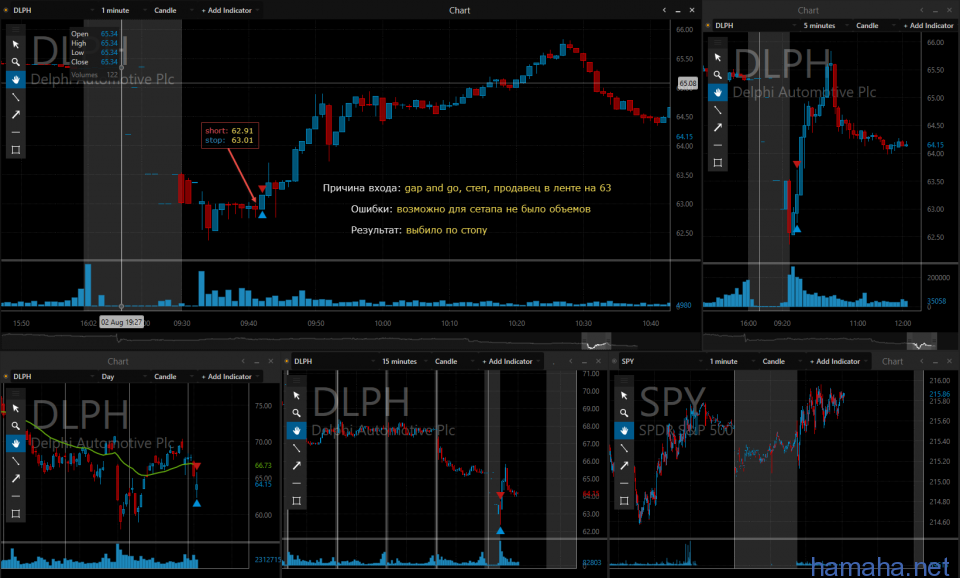Select the pointer tool in the 15 minutes DLPH chart
Screen dimensions: 960x578
coord(296,396)
